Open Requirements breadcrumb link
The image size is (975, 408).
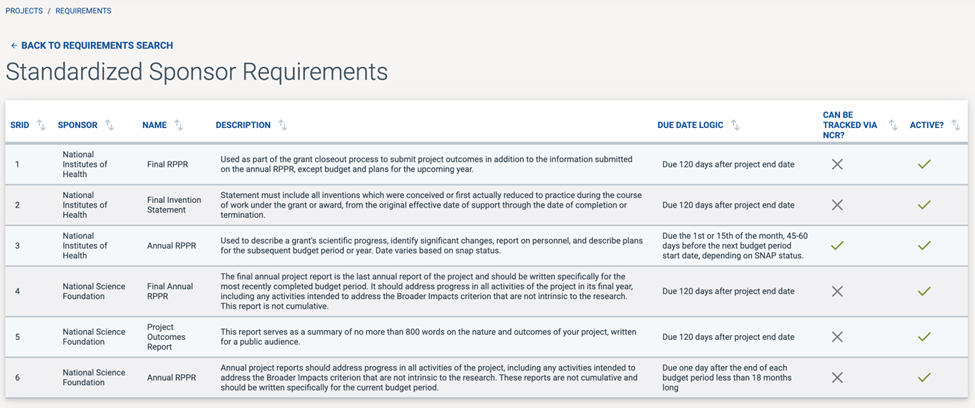(x=83, y=11)
